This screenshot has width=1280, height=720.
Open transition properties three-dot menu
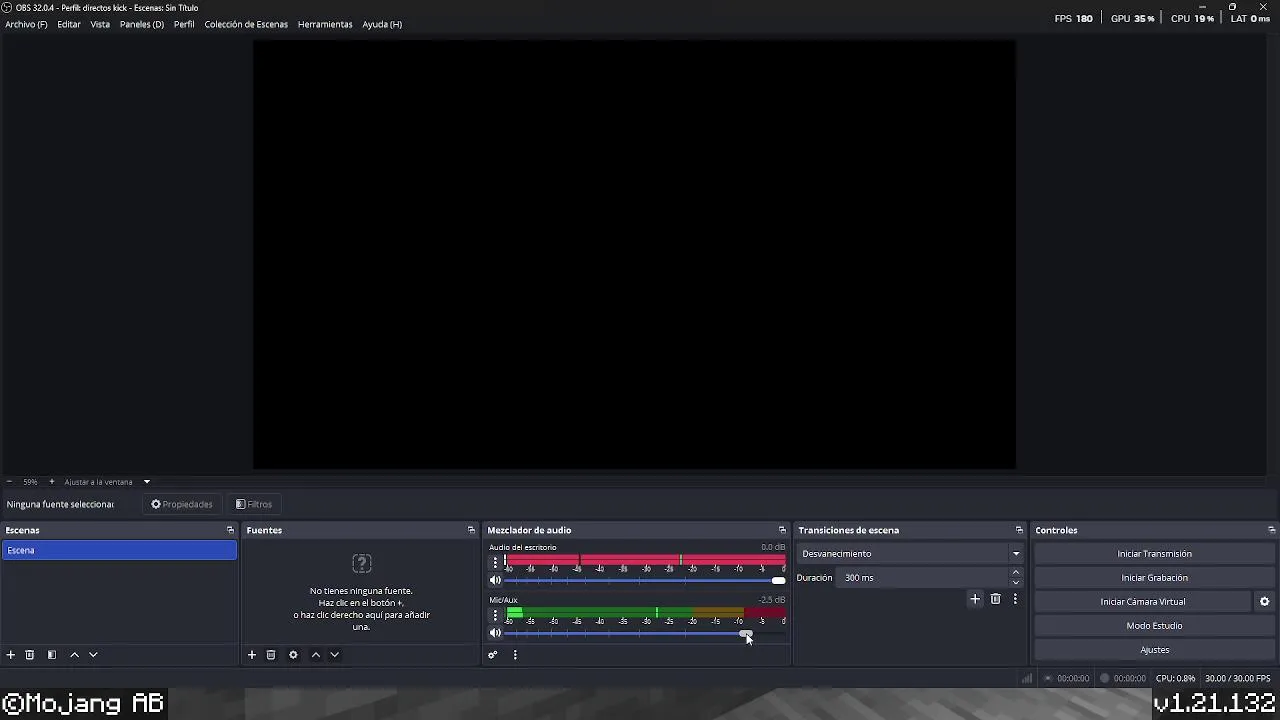tap(1015, 599)
